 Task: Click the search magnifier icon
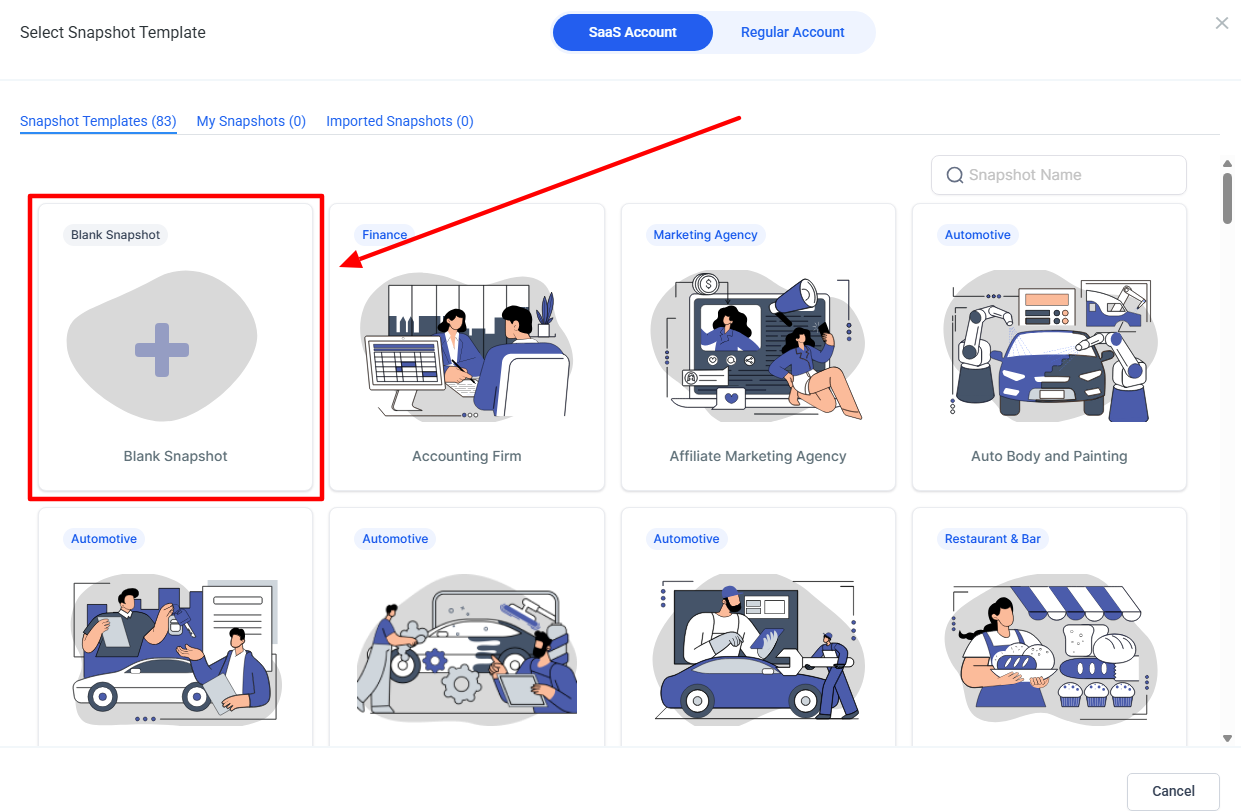954,175
